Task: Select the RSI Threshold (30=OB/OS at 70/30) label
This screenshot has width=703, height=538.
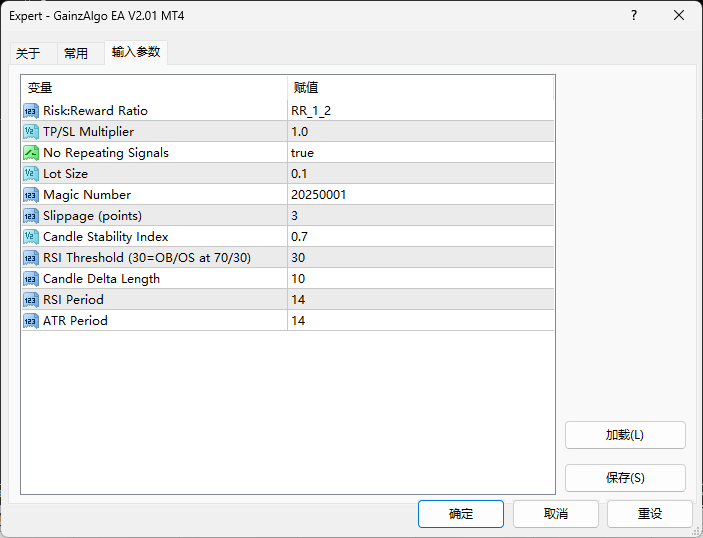Action: (x=147, y=258)
